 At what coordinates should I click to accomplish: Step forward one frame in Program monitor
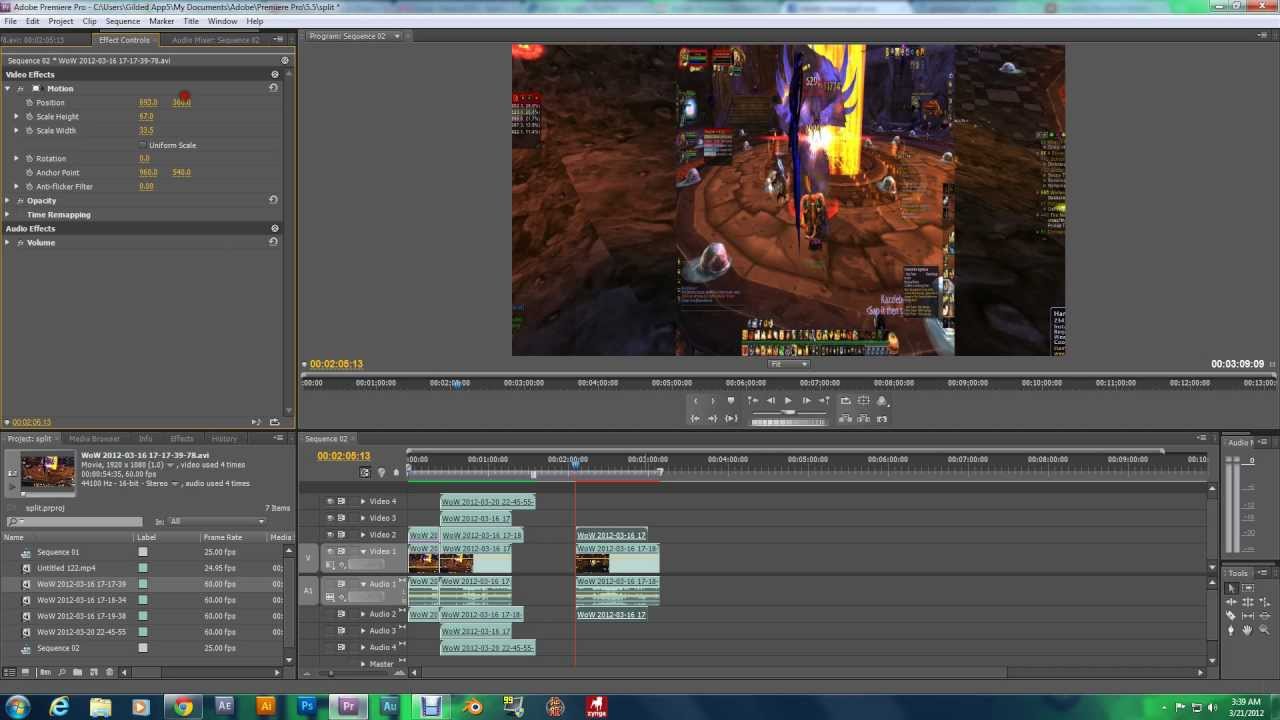point(807,400)
